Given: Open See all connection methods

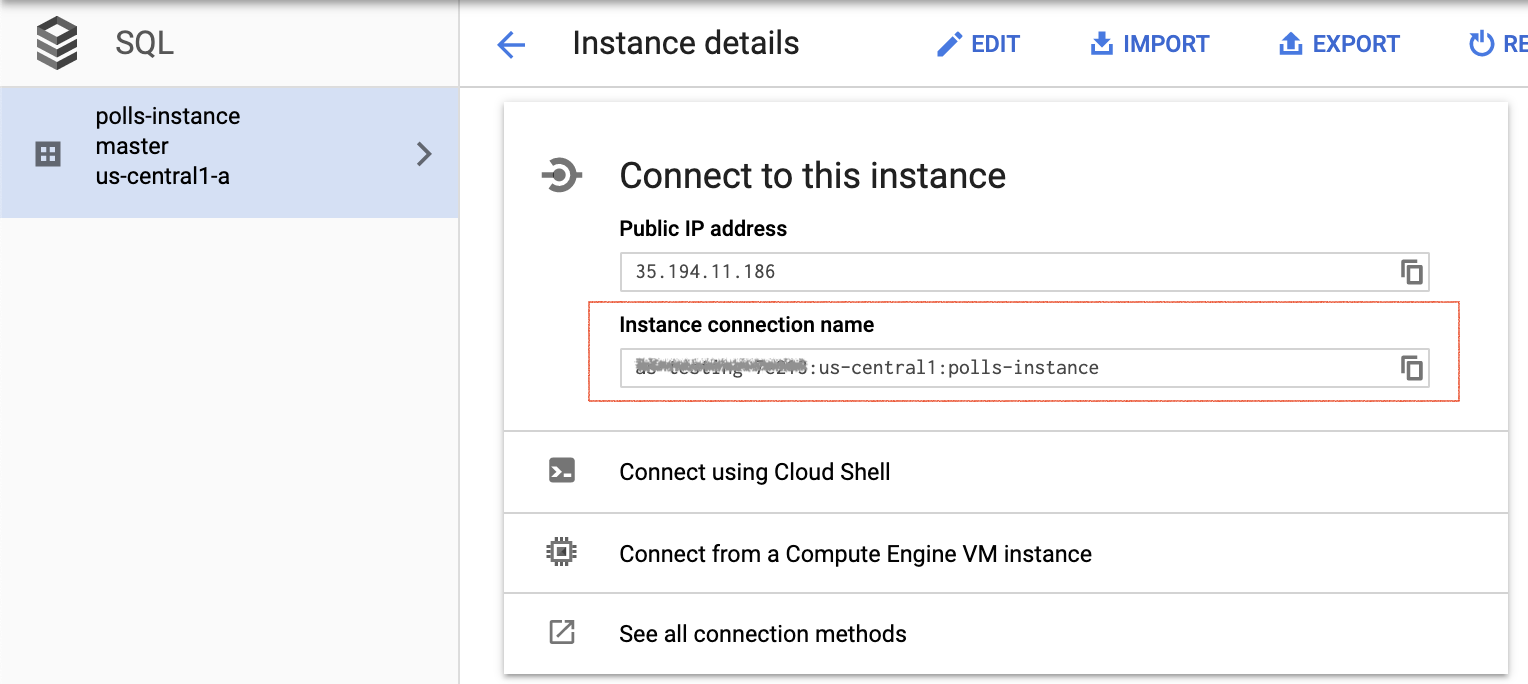Looking at the screenshot, I should tap(762, 634).
